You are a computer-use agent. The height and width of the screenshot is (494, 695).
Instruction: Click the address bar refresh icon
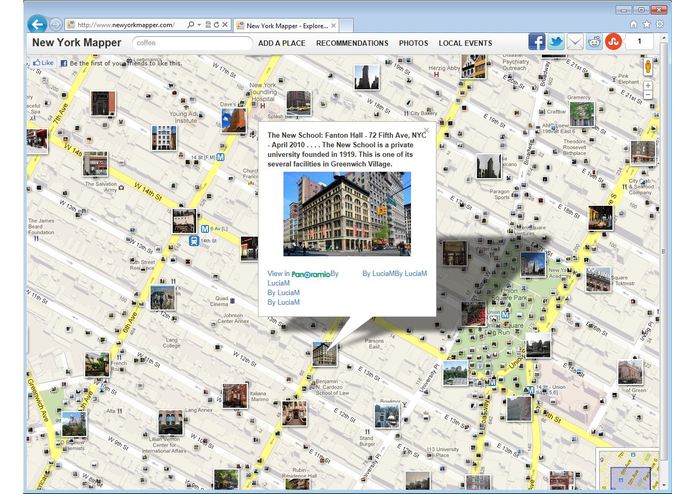pos(216,25)
